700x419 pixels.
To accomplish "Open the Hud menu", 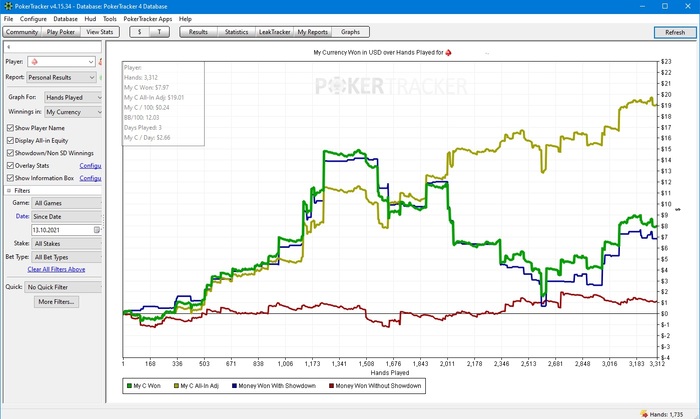I will (x=90, y=19).
